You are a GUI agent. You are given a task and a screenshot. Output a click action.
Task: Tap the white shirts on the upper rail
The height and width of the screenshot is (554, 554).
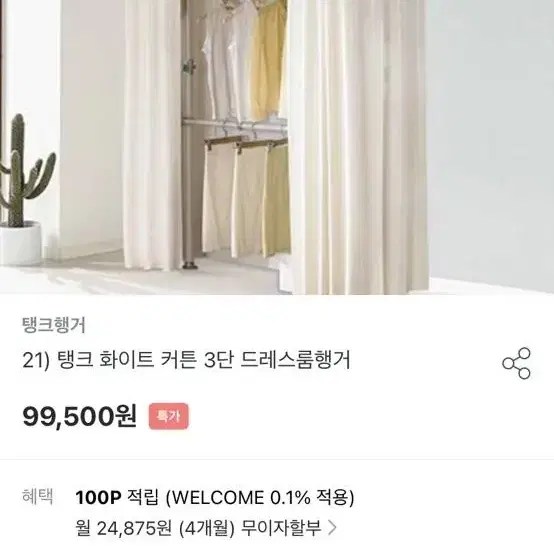tap(228, 60)
